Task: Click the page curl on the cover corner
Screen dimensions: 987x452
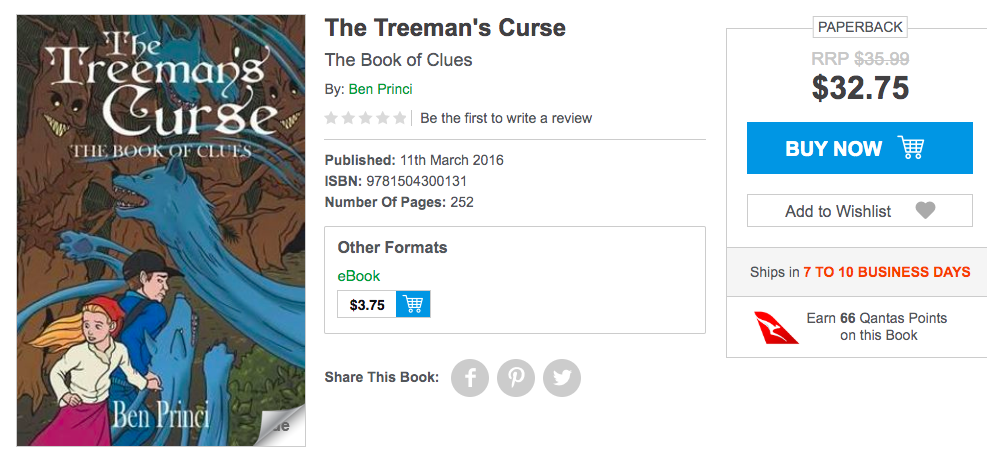Action: (x=280, y=425)
